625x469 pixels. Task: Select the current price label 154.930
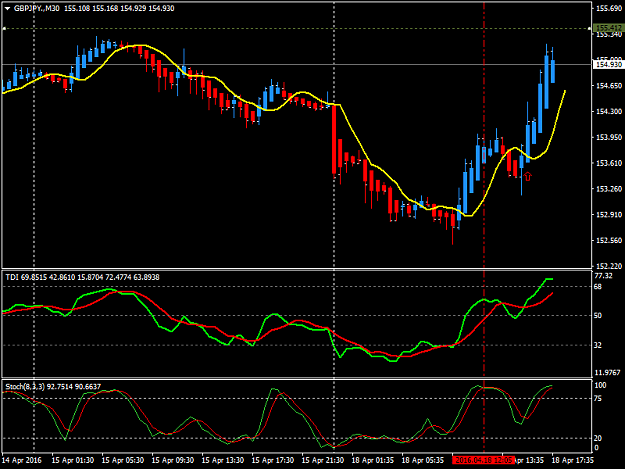[x=608, y=65]
